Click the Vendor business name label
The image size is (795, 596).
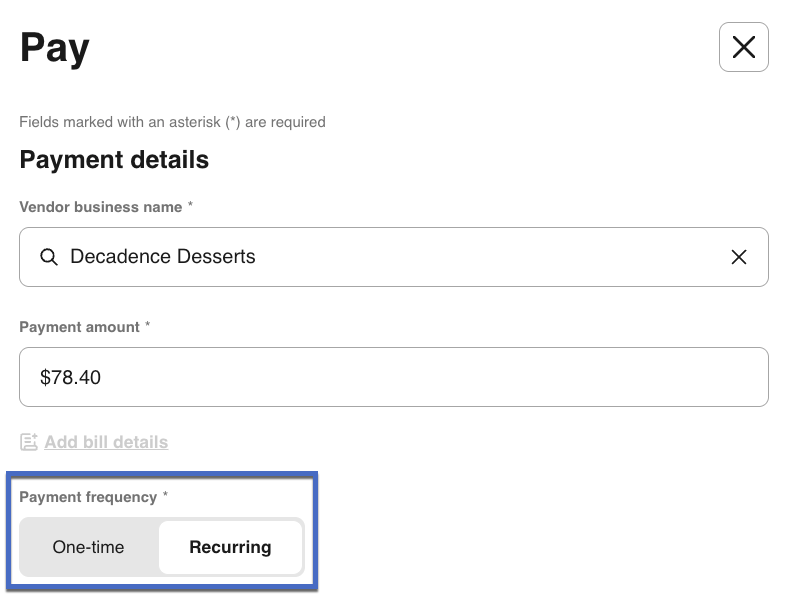100,207
